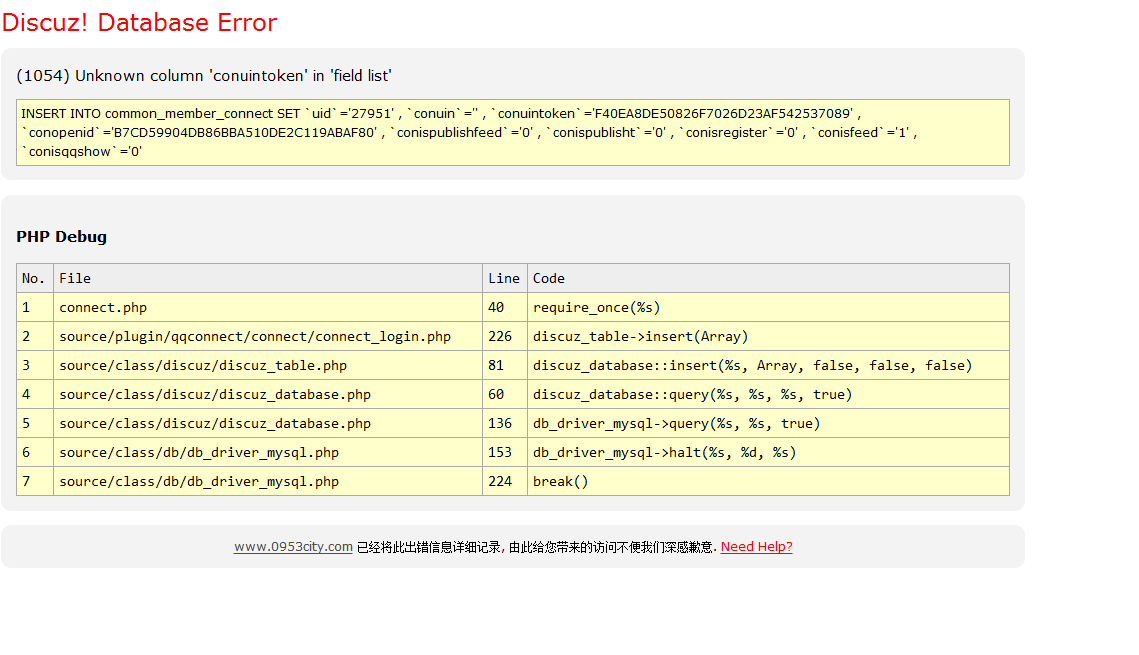Click row number 5 in the No. column

point(35,423)
